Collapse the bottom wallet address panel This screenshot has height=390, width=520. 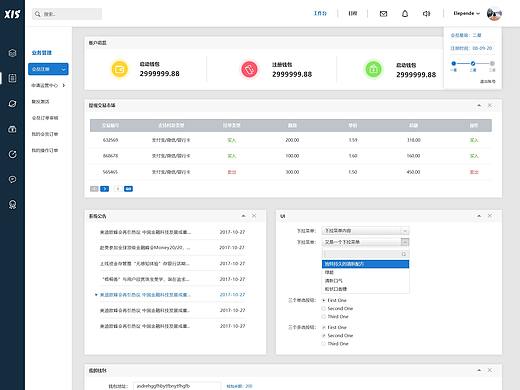point(479,370)
